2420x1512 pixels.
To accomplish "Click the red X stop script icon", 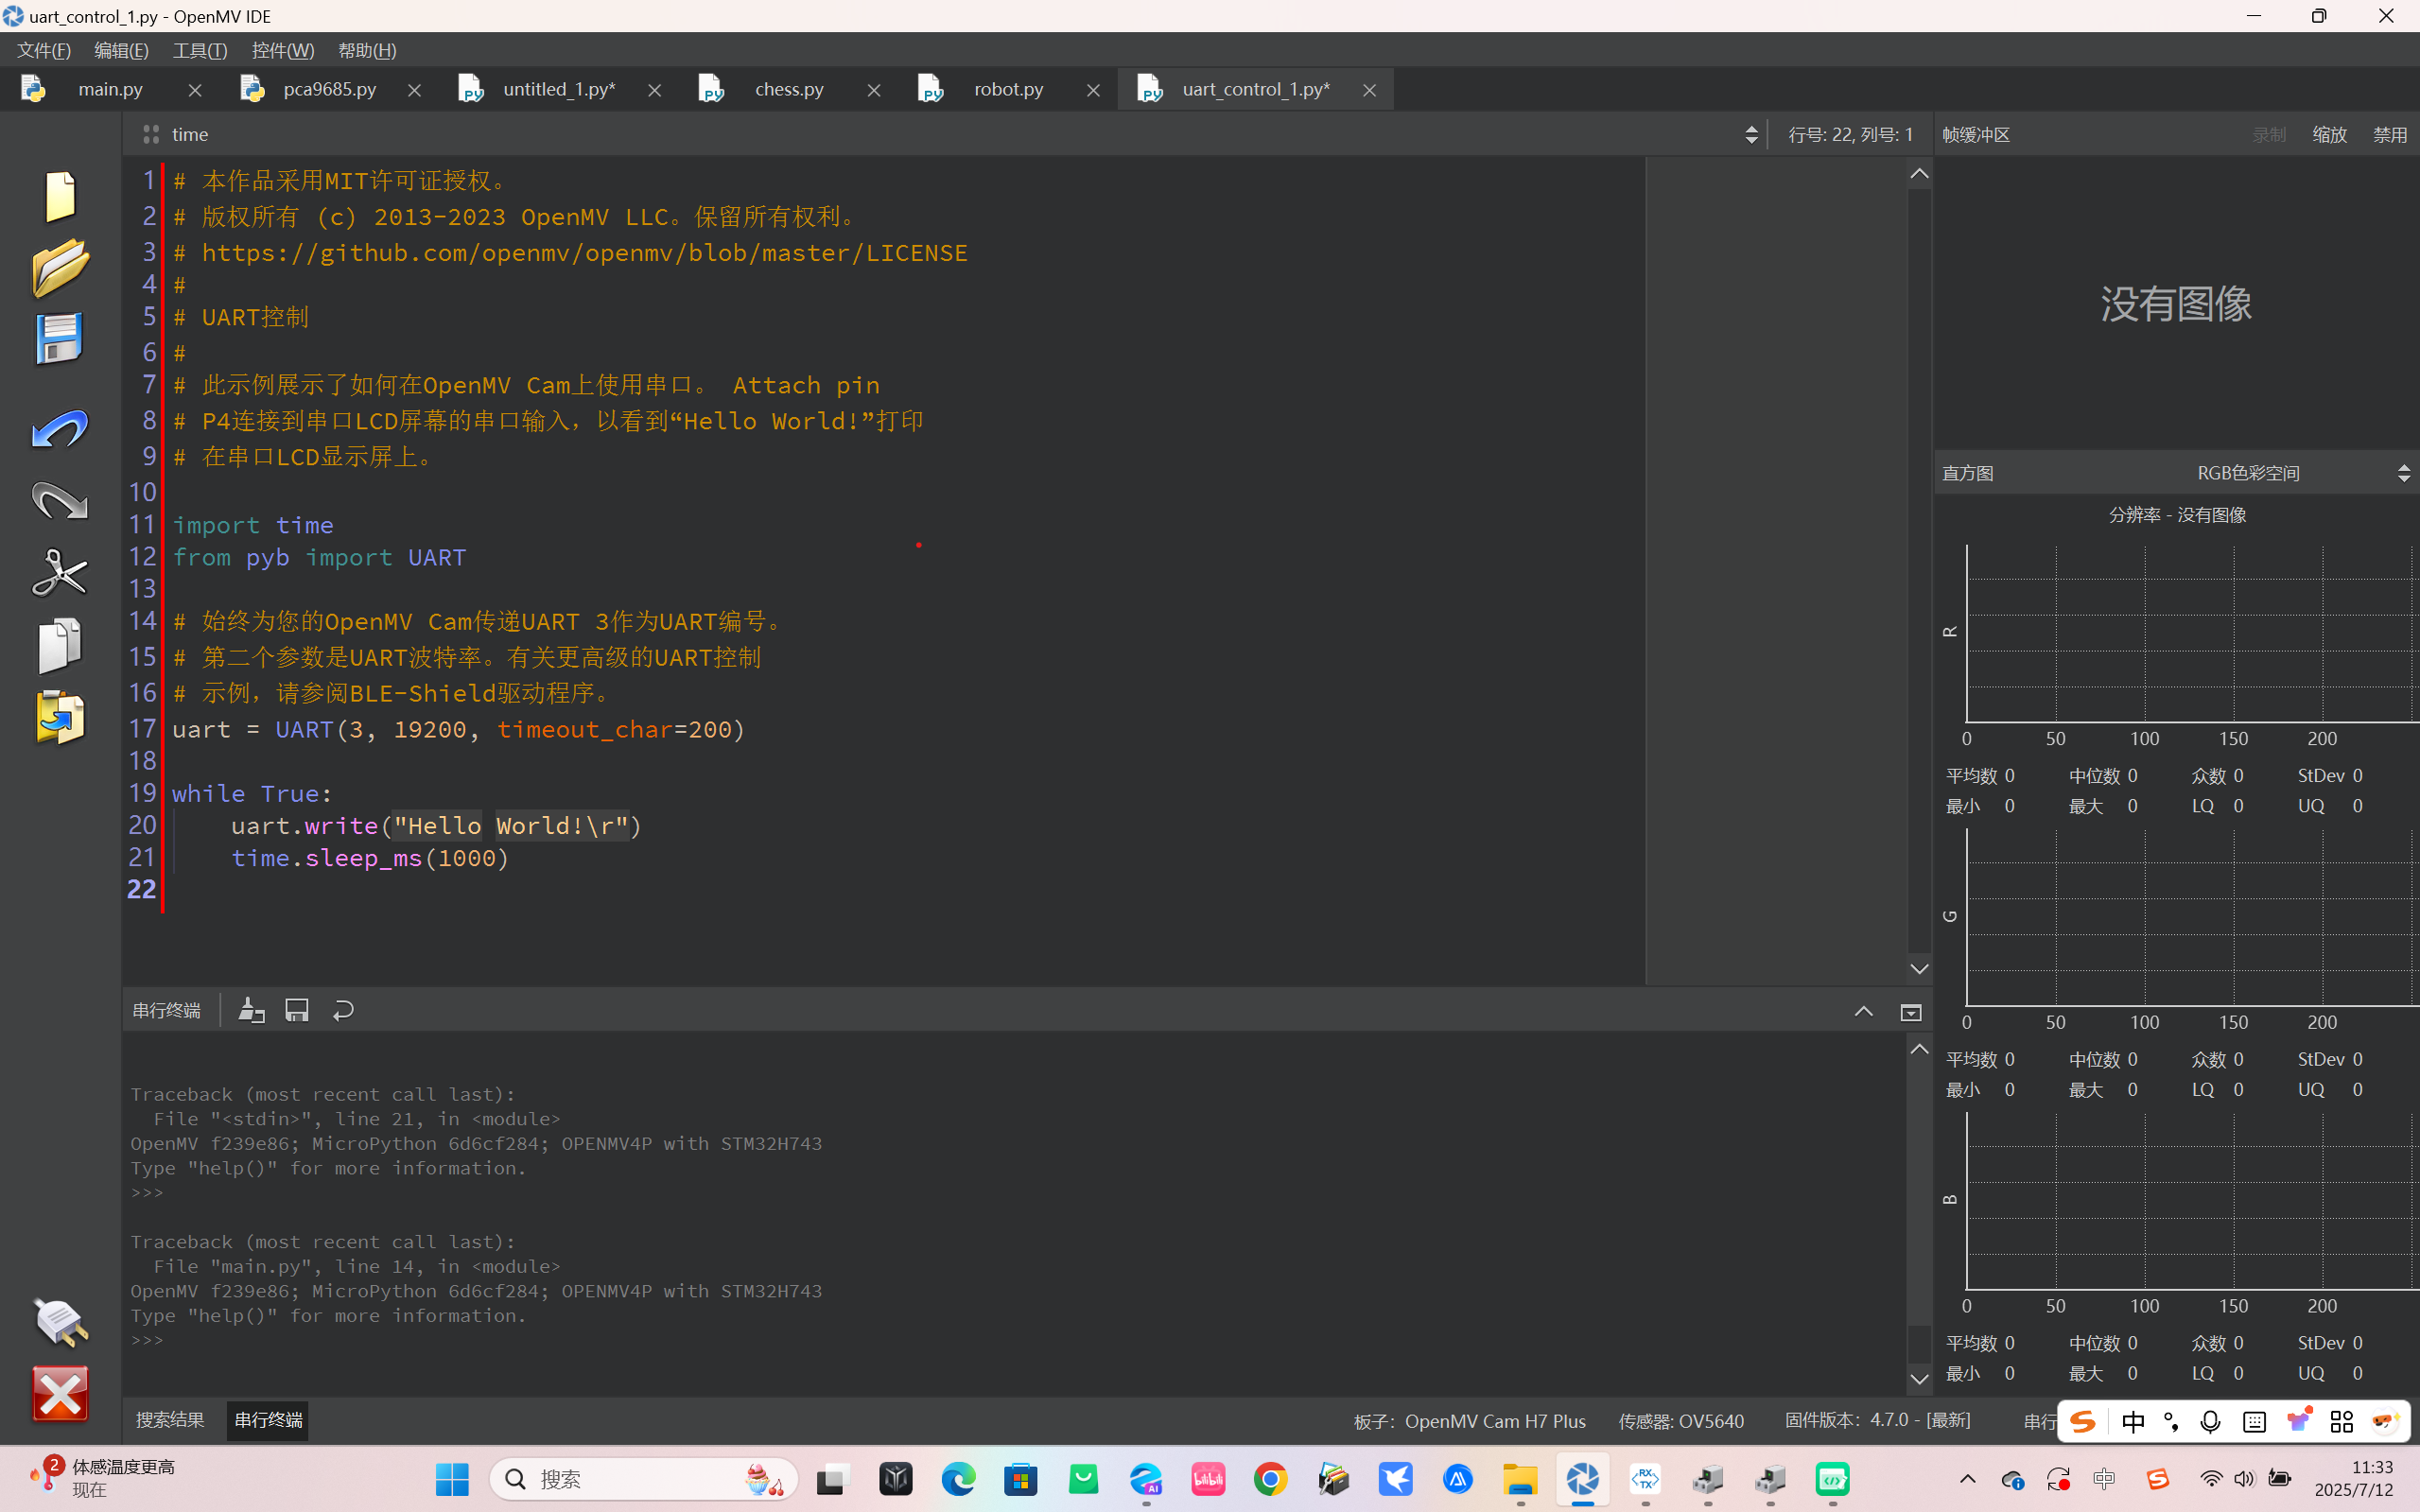I will point(60,1393).
